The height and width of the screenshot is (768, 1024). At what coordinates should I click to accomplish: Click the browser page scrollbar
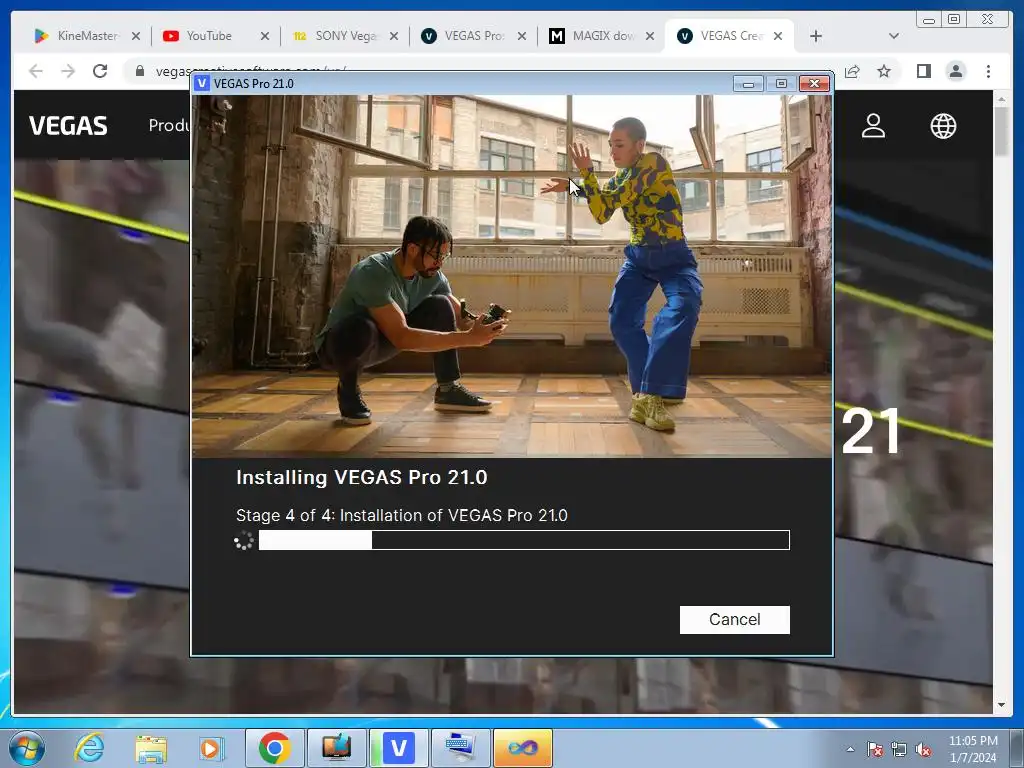tap(1001, 132)
